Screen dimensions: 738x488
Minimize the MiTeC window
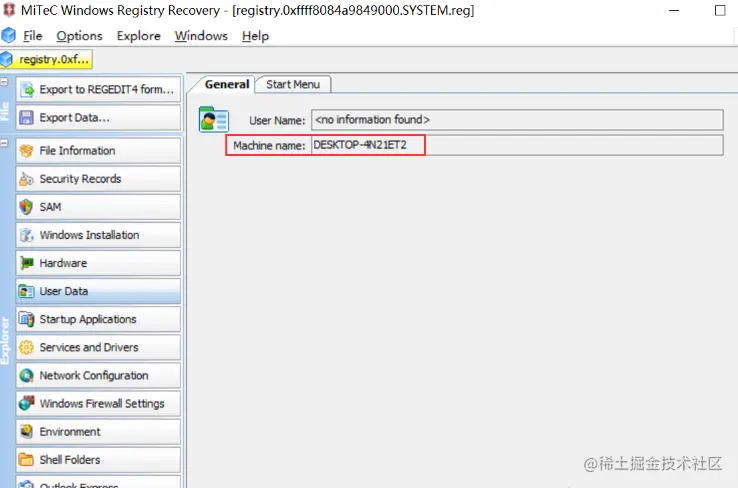[674, 10]
